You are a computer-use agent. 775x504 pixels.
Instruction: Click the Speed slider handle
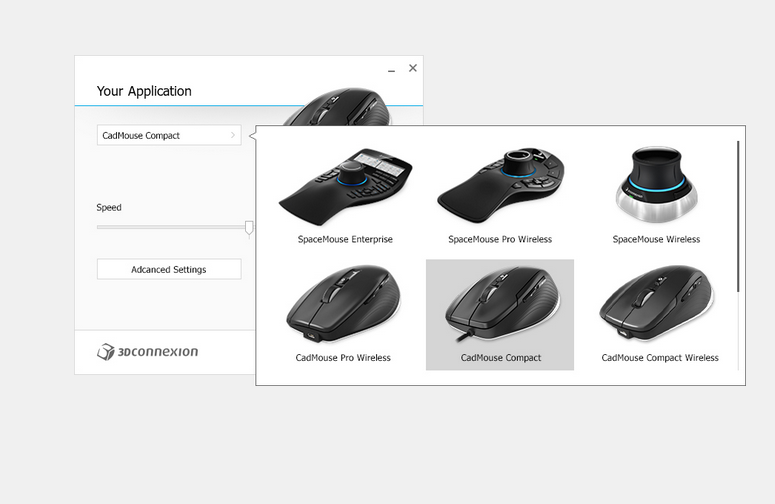click(249, 229)
